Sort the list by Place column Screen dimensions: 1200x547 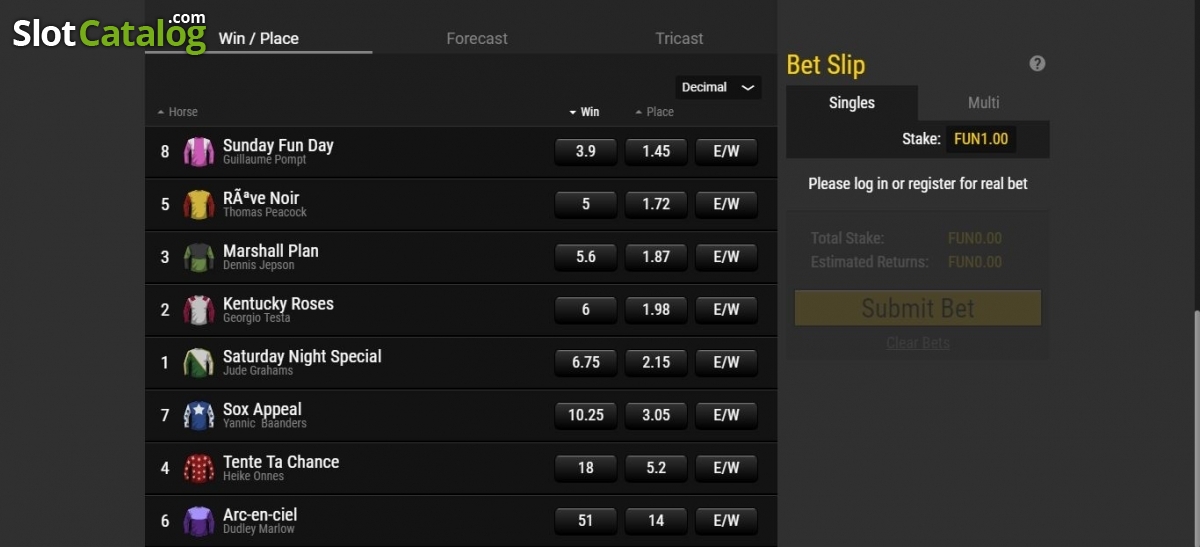[x=655, y=112]
